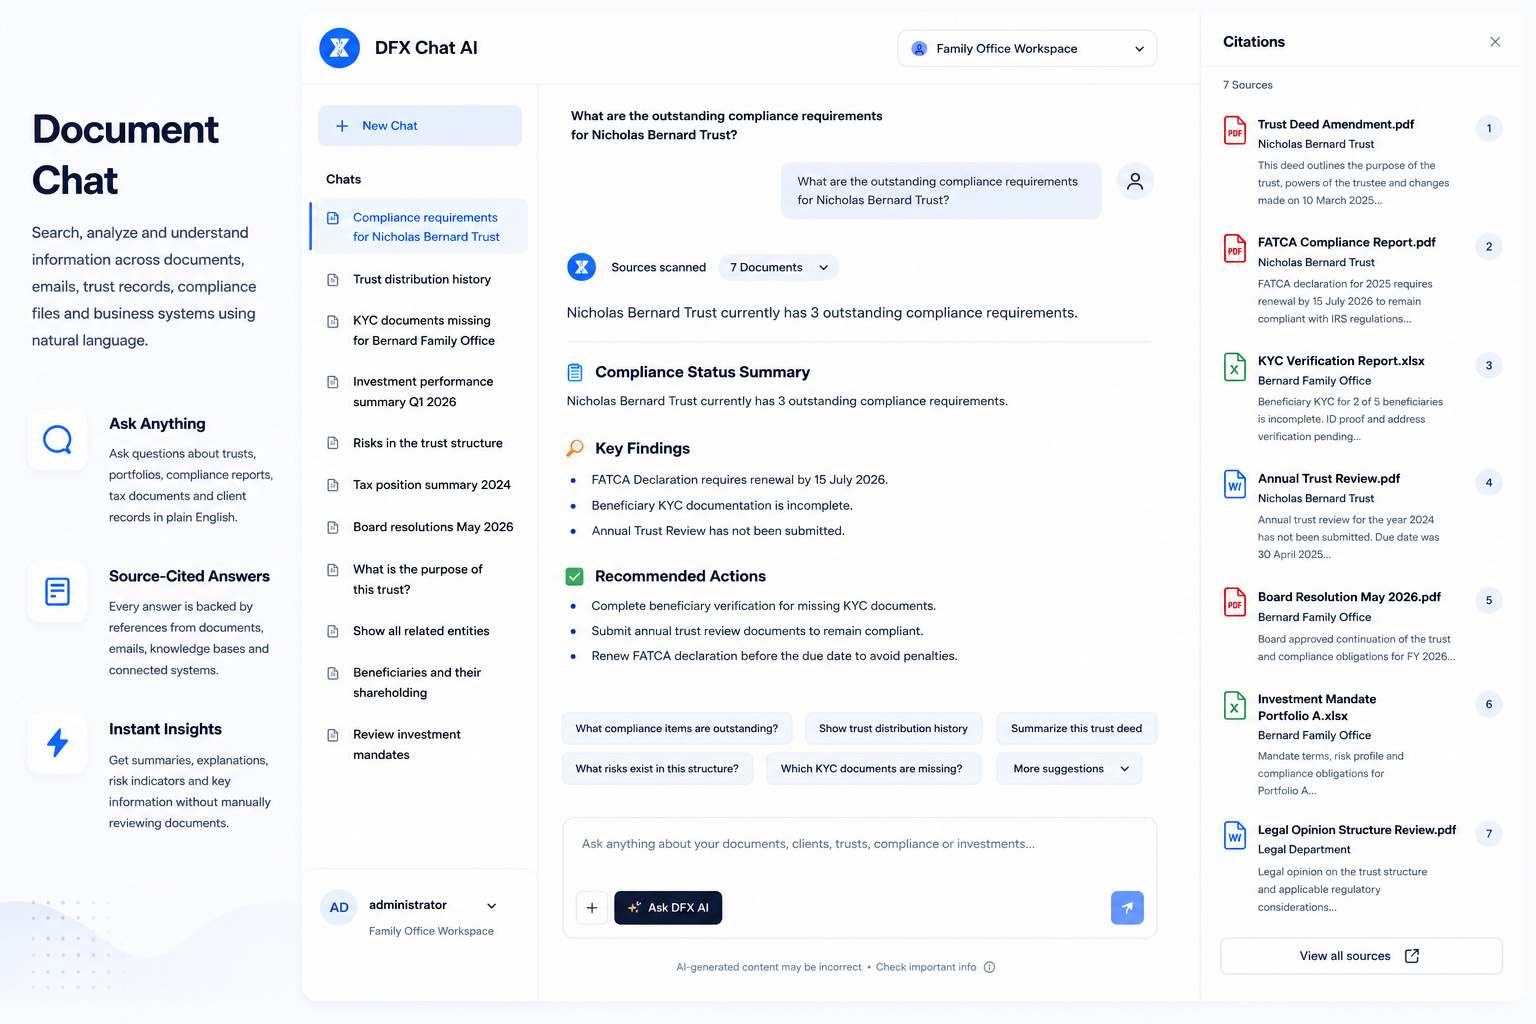Click the PDF icon for Trust Deed Amendment.pdf
The width and height of the screenshot is (1536, 1024).
click(x=1235, y=131)
